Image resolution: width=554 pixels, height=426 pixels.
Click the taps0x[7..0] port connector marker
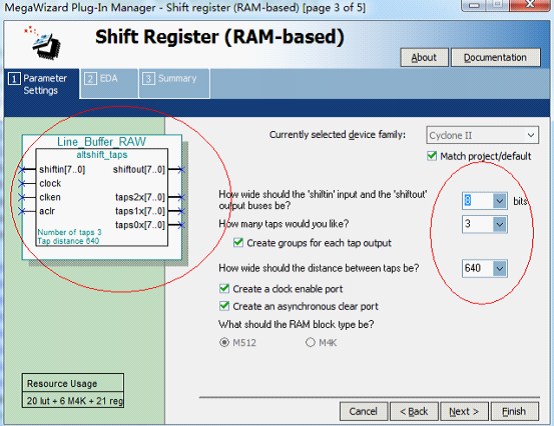pos(181,225)
